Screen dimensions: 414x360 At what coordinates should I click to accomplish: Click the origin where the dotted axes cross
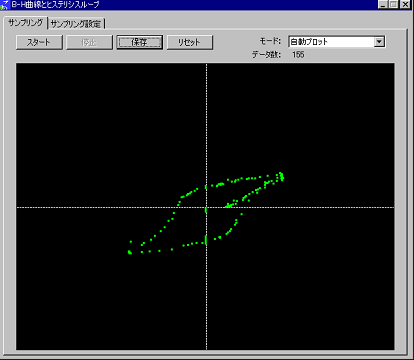[x=206, y=208]
